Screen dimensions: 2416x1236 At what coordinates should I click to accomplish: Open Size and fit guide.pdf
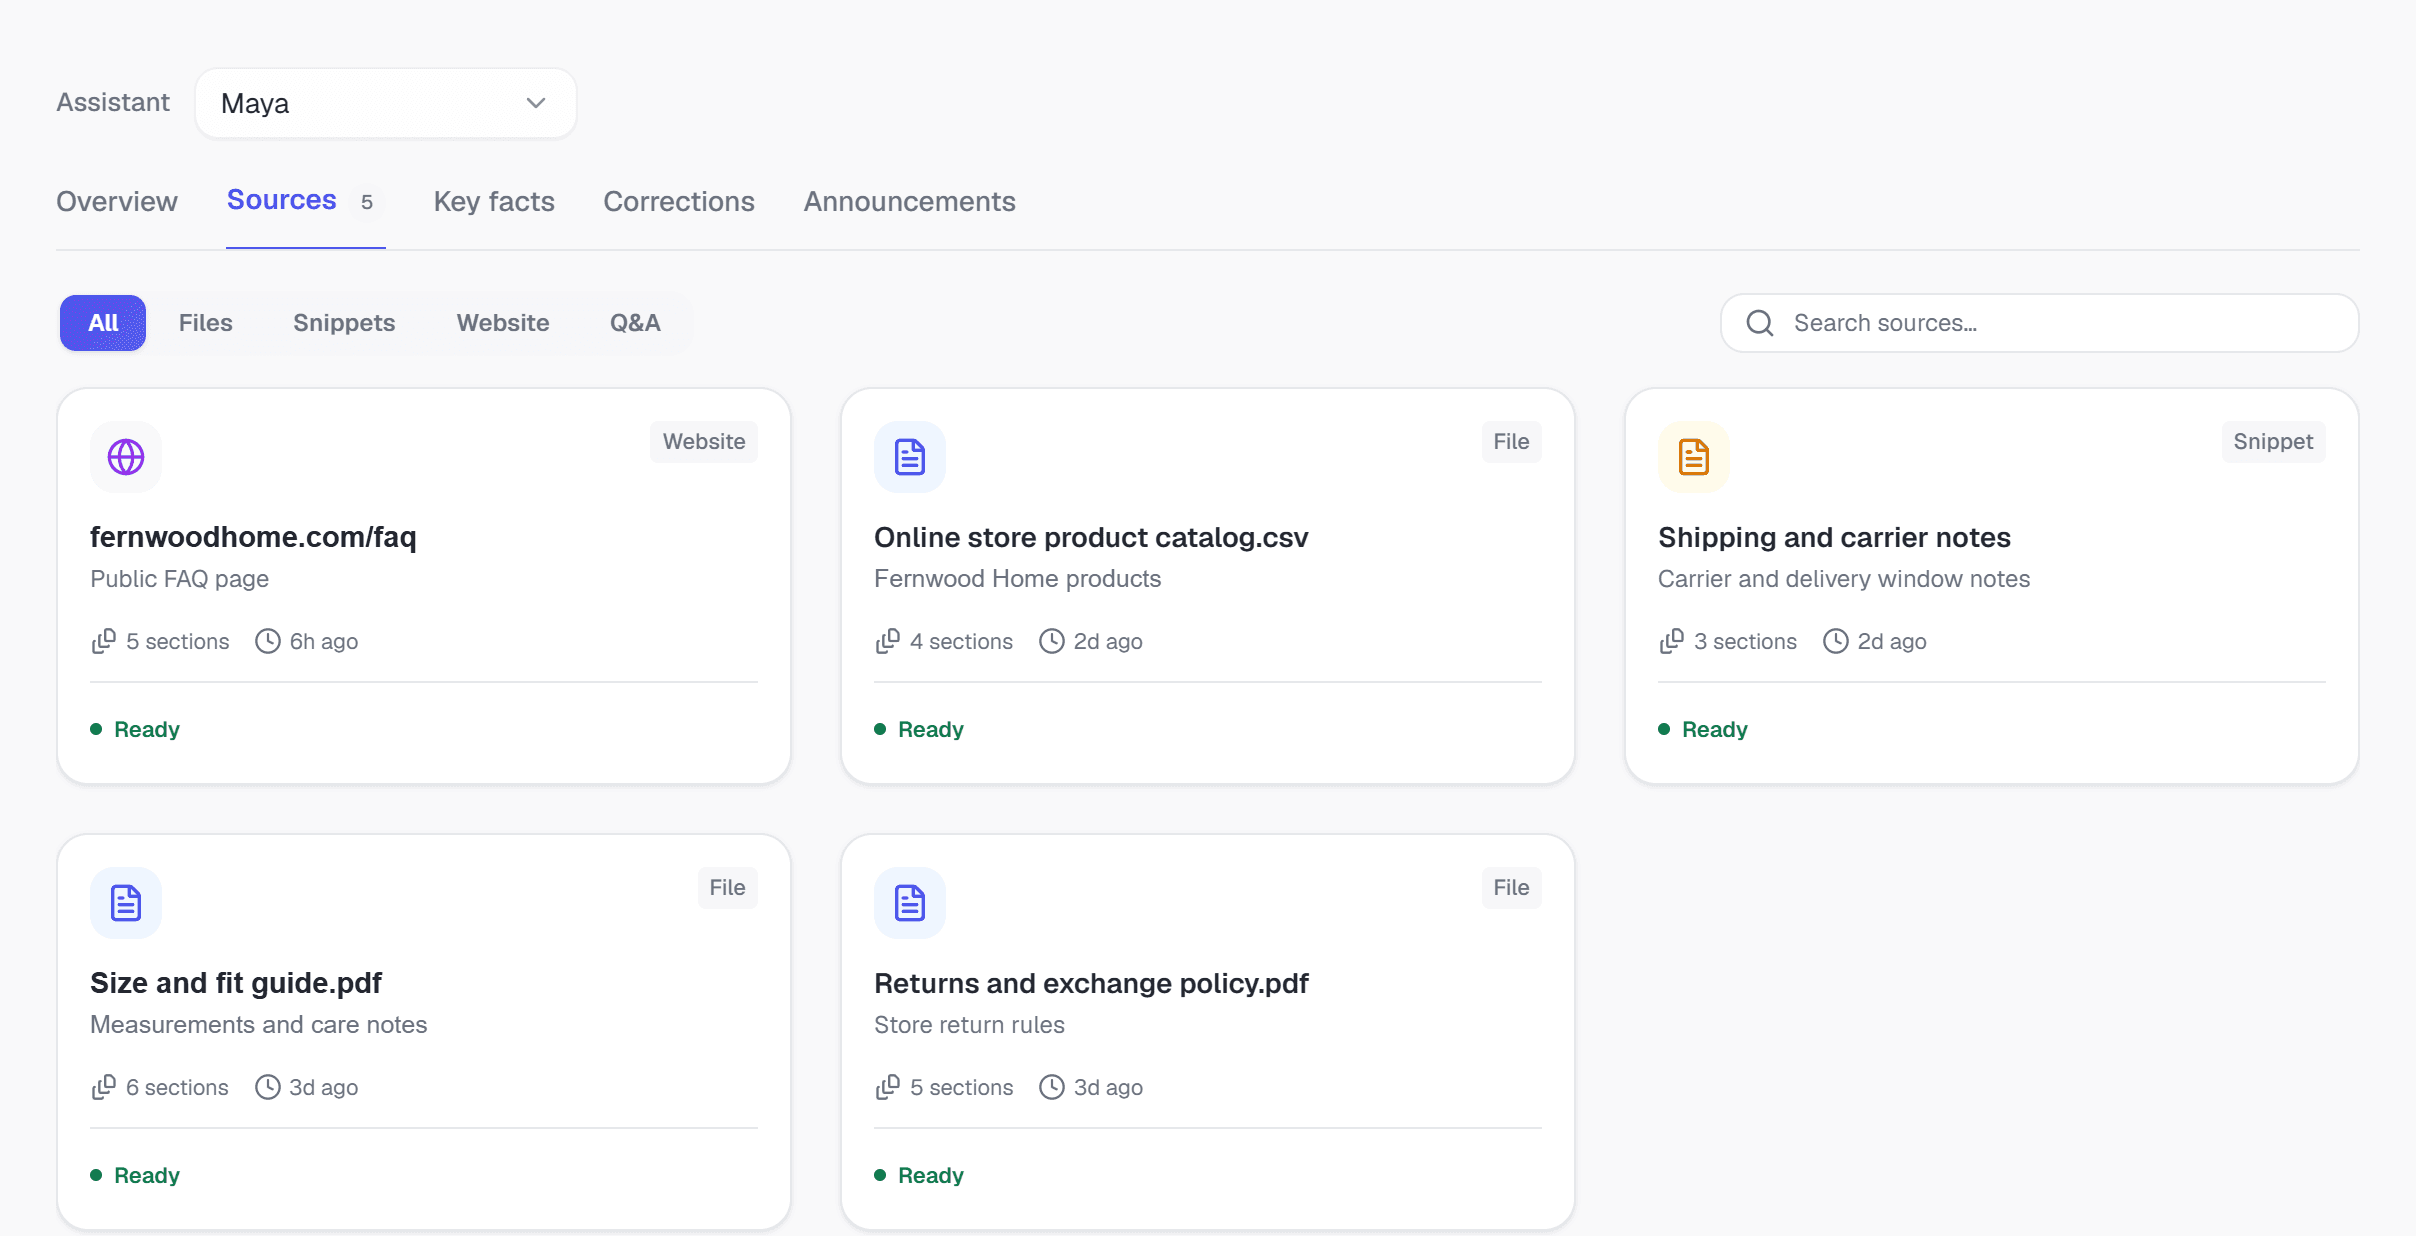coord(236,983)
